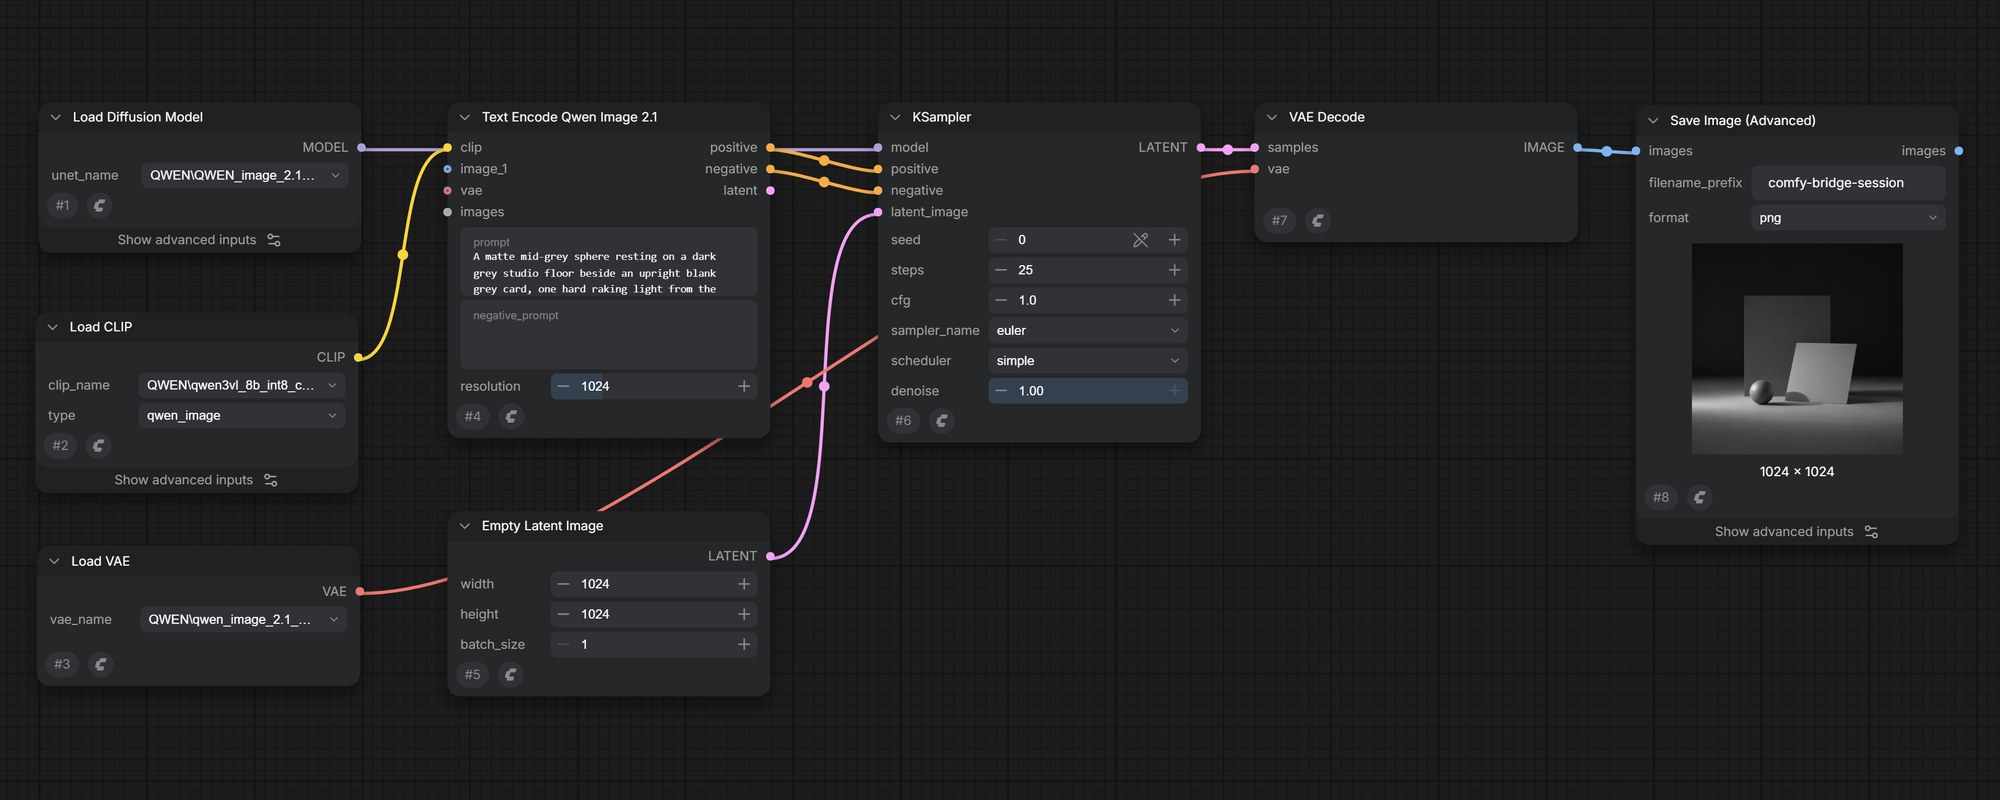This screenshot has width=2000, height=800.
Task: Click the seed randomize control icon in KSampler
Action: pos(1140,240)
